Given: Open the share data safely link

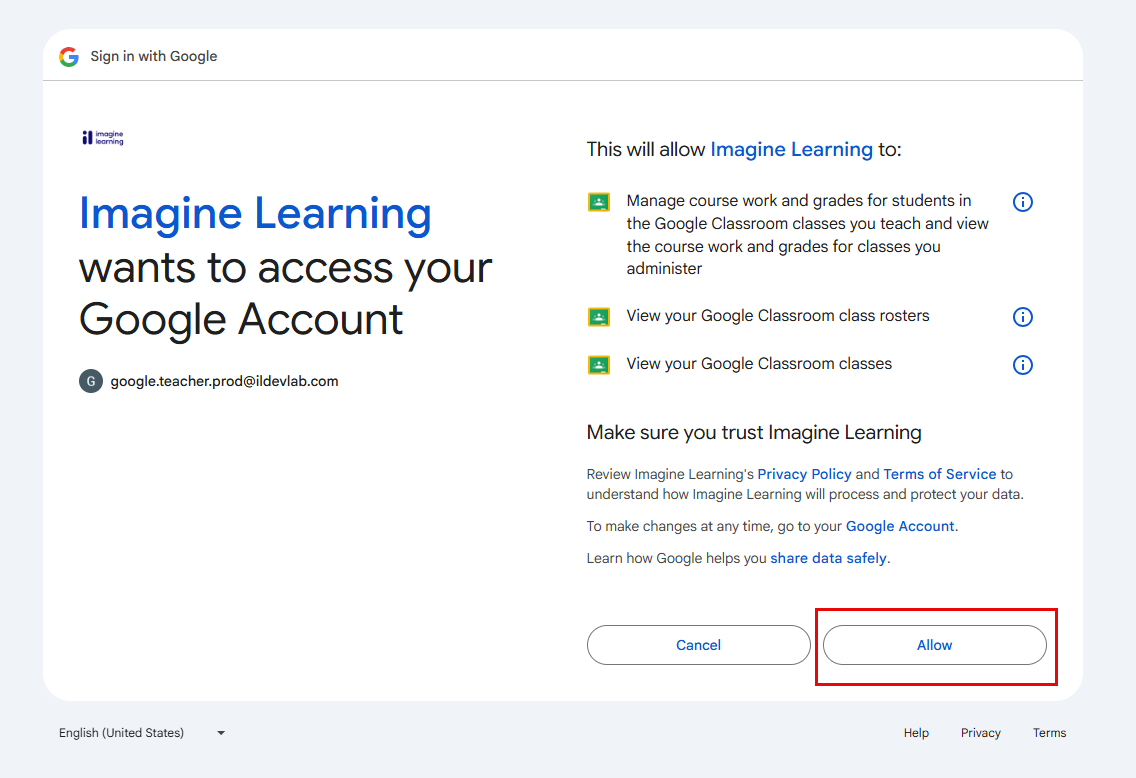Looking at the screenshot, I should (828, 558).
